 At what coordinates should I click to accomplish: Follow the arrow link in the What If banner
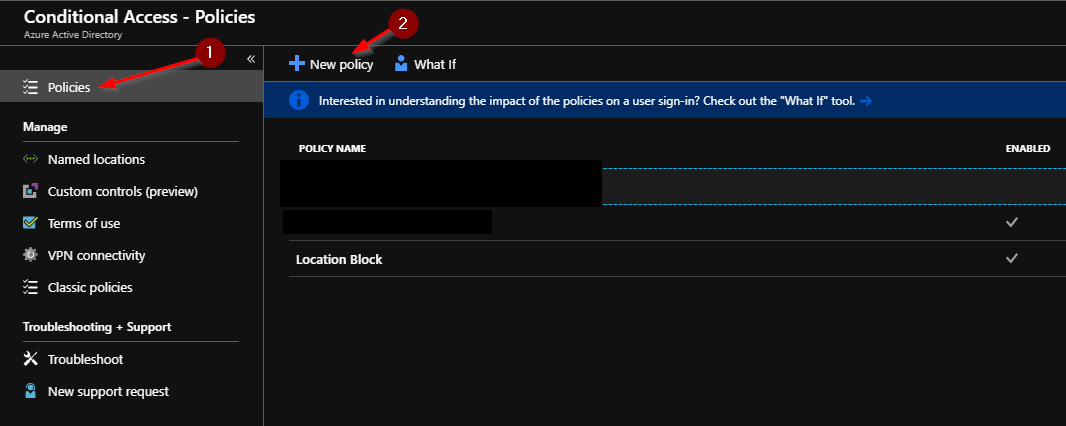click(865, 101)
